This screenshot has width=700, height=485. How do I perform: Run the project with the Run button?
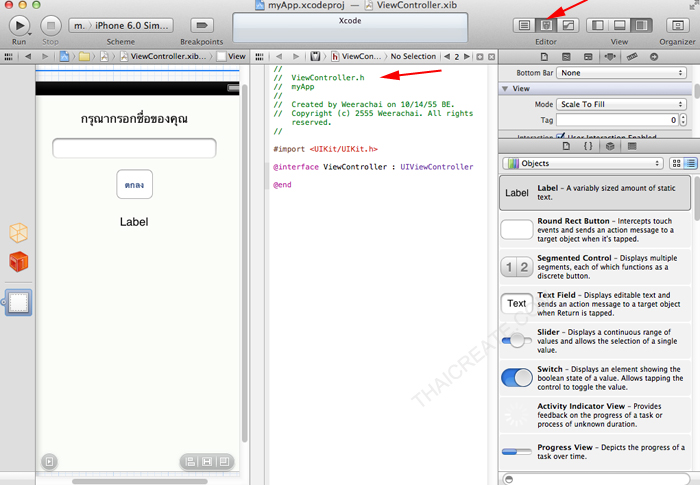coord(19,25)
